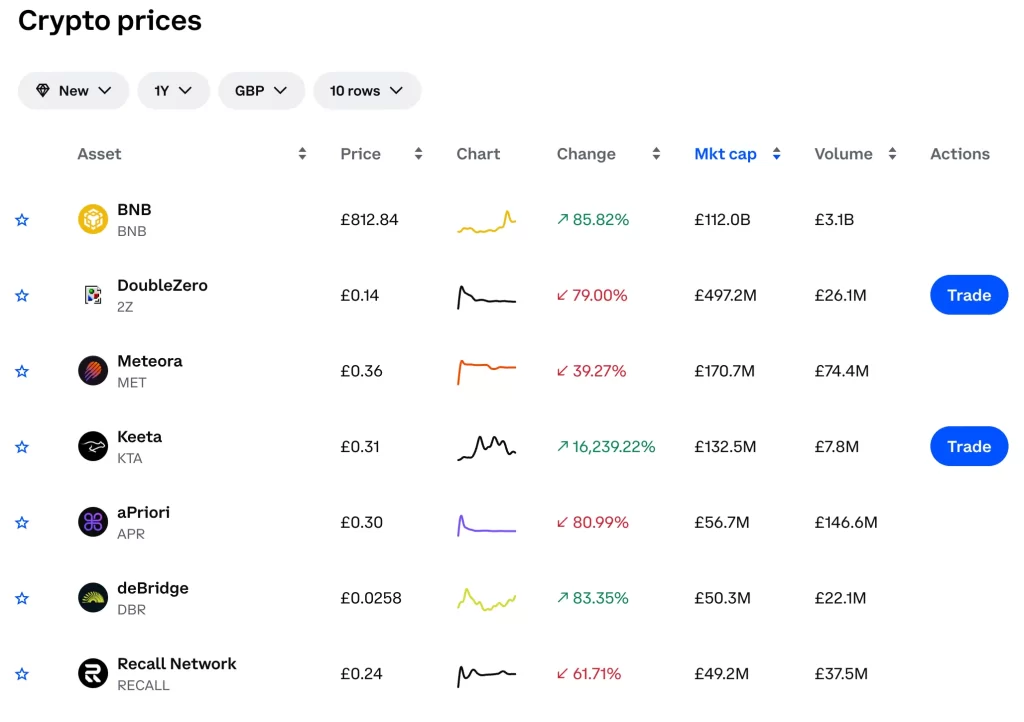The width and height of the screenshot is (1024, 722).
Task: Click the Volume sort arrows
Action: pyautogui.click(x=893, y=154)
